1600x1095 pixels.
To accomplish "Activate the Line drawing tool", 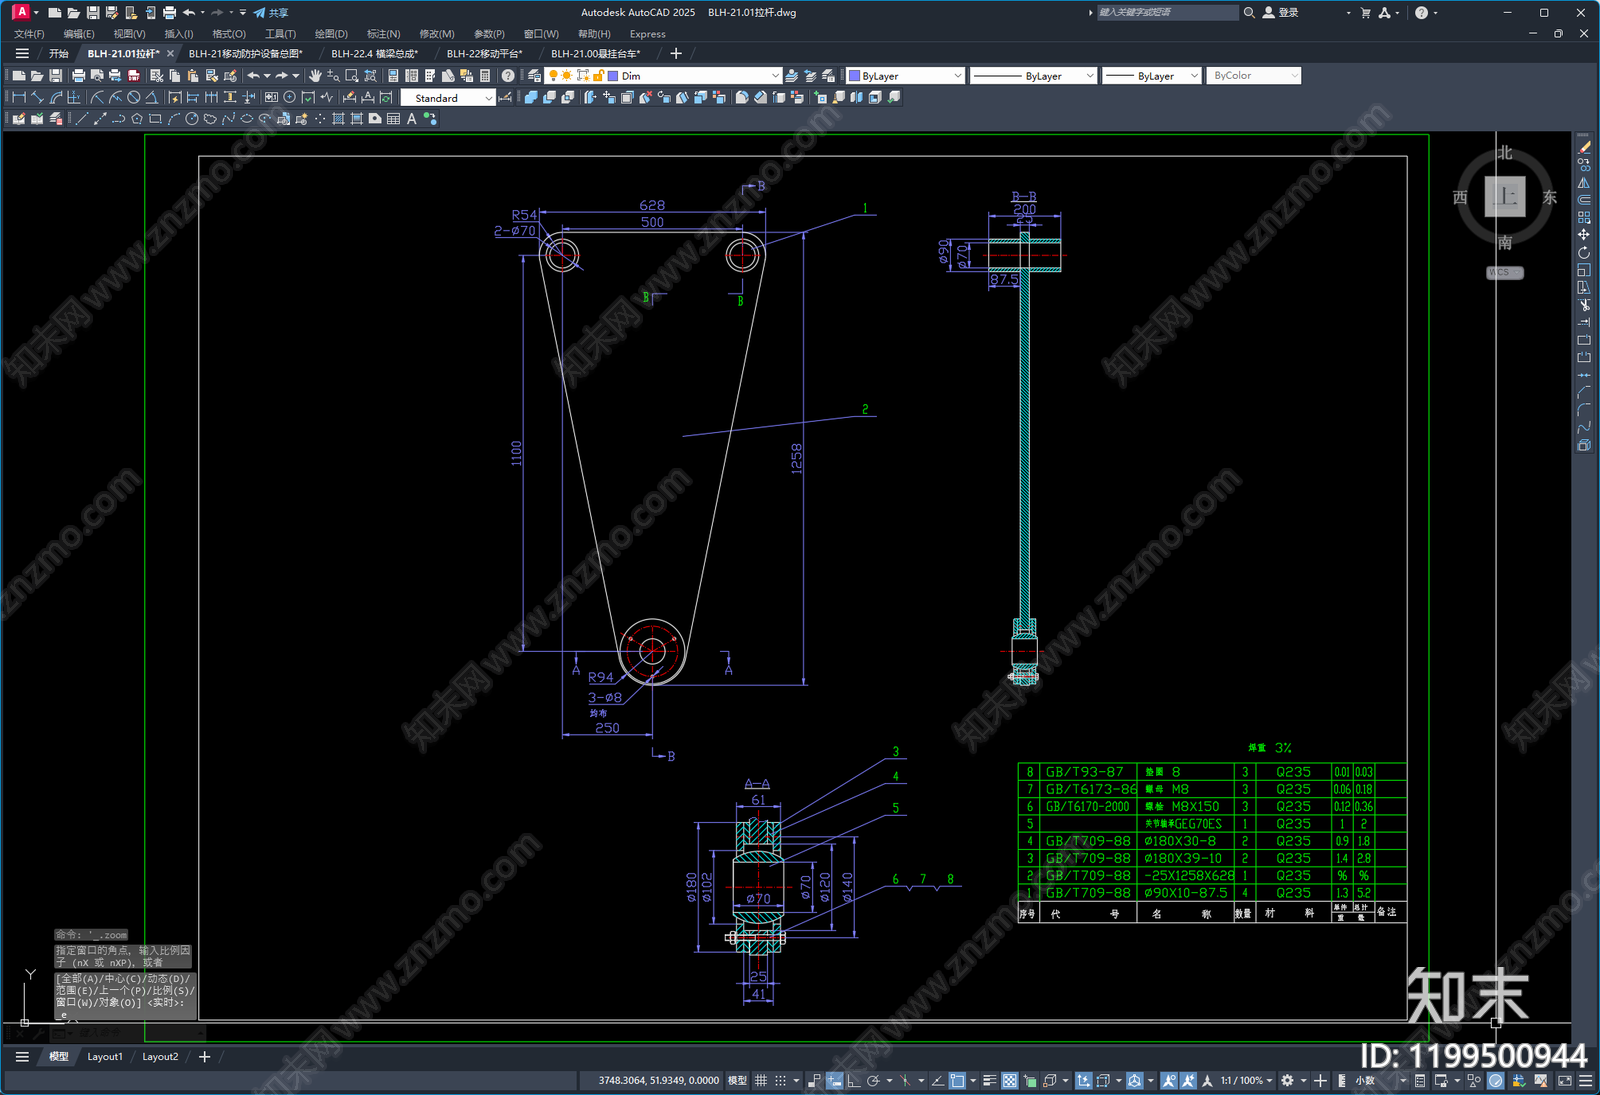I will pyautogui.click(x=82, y=119).
